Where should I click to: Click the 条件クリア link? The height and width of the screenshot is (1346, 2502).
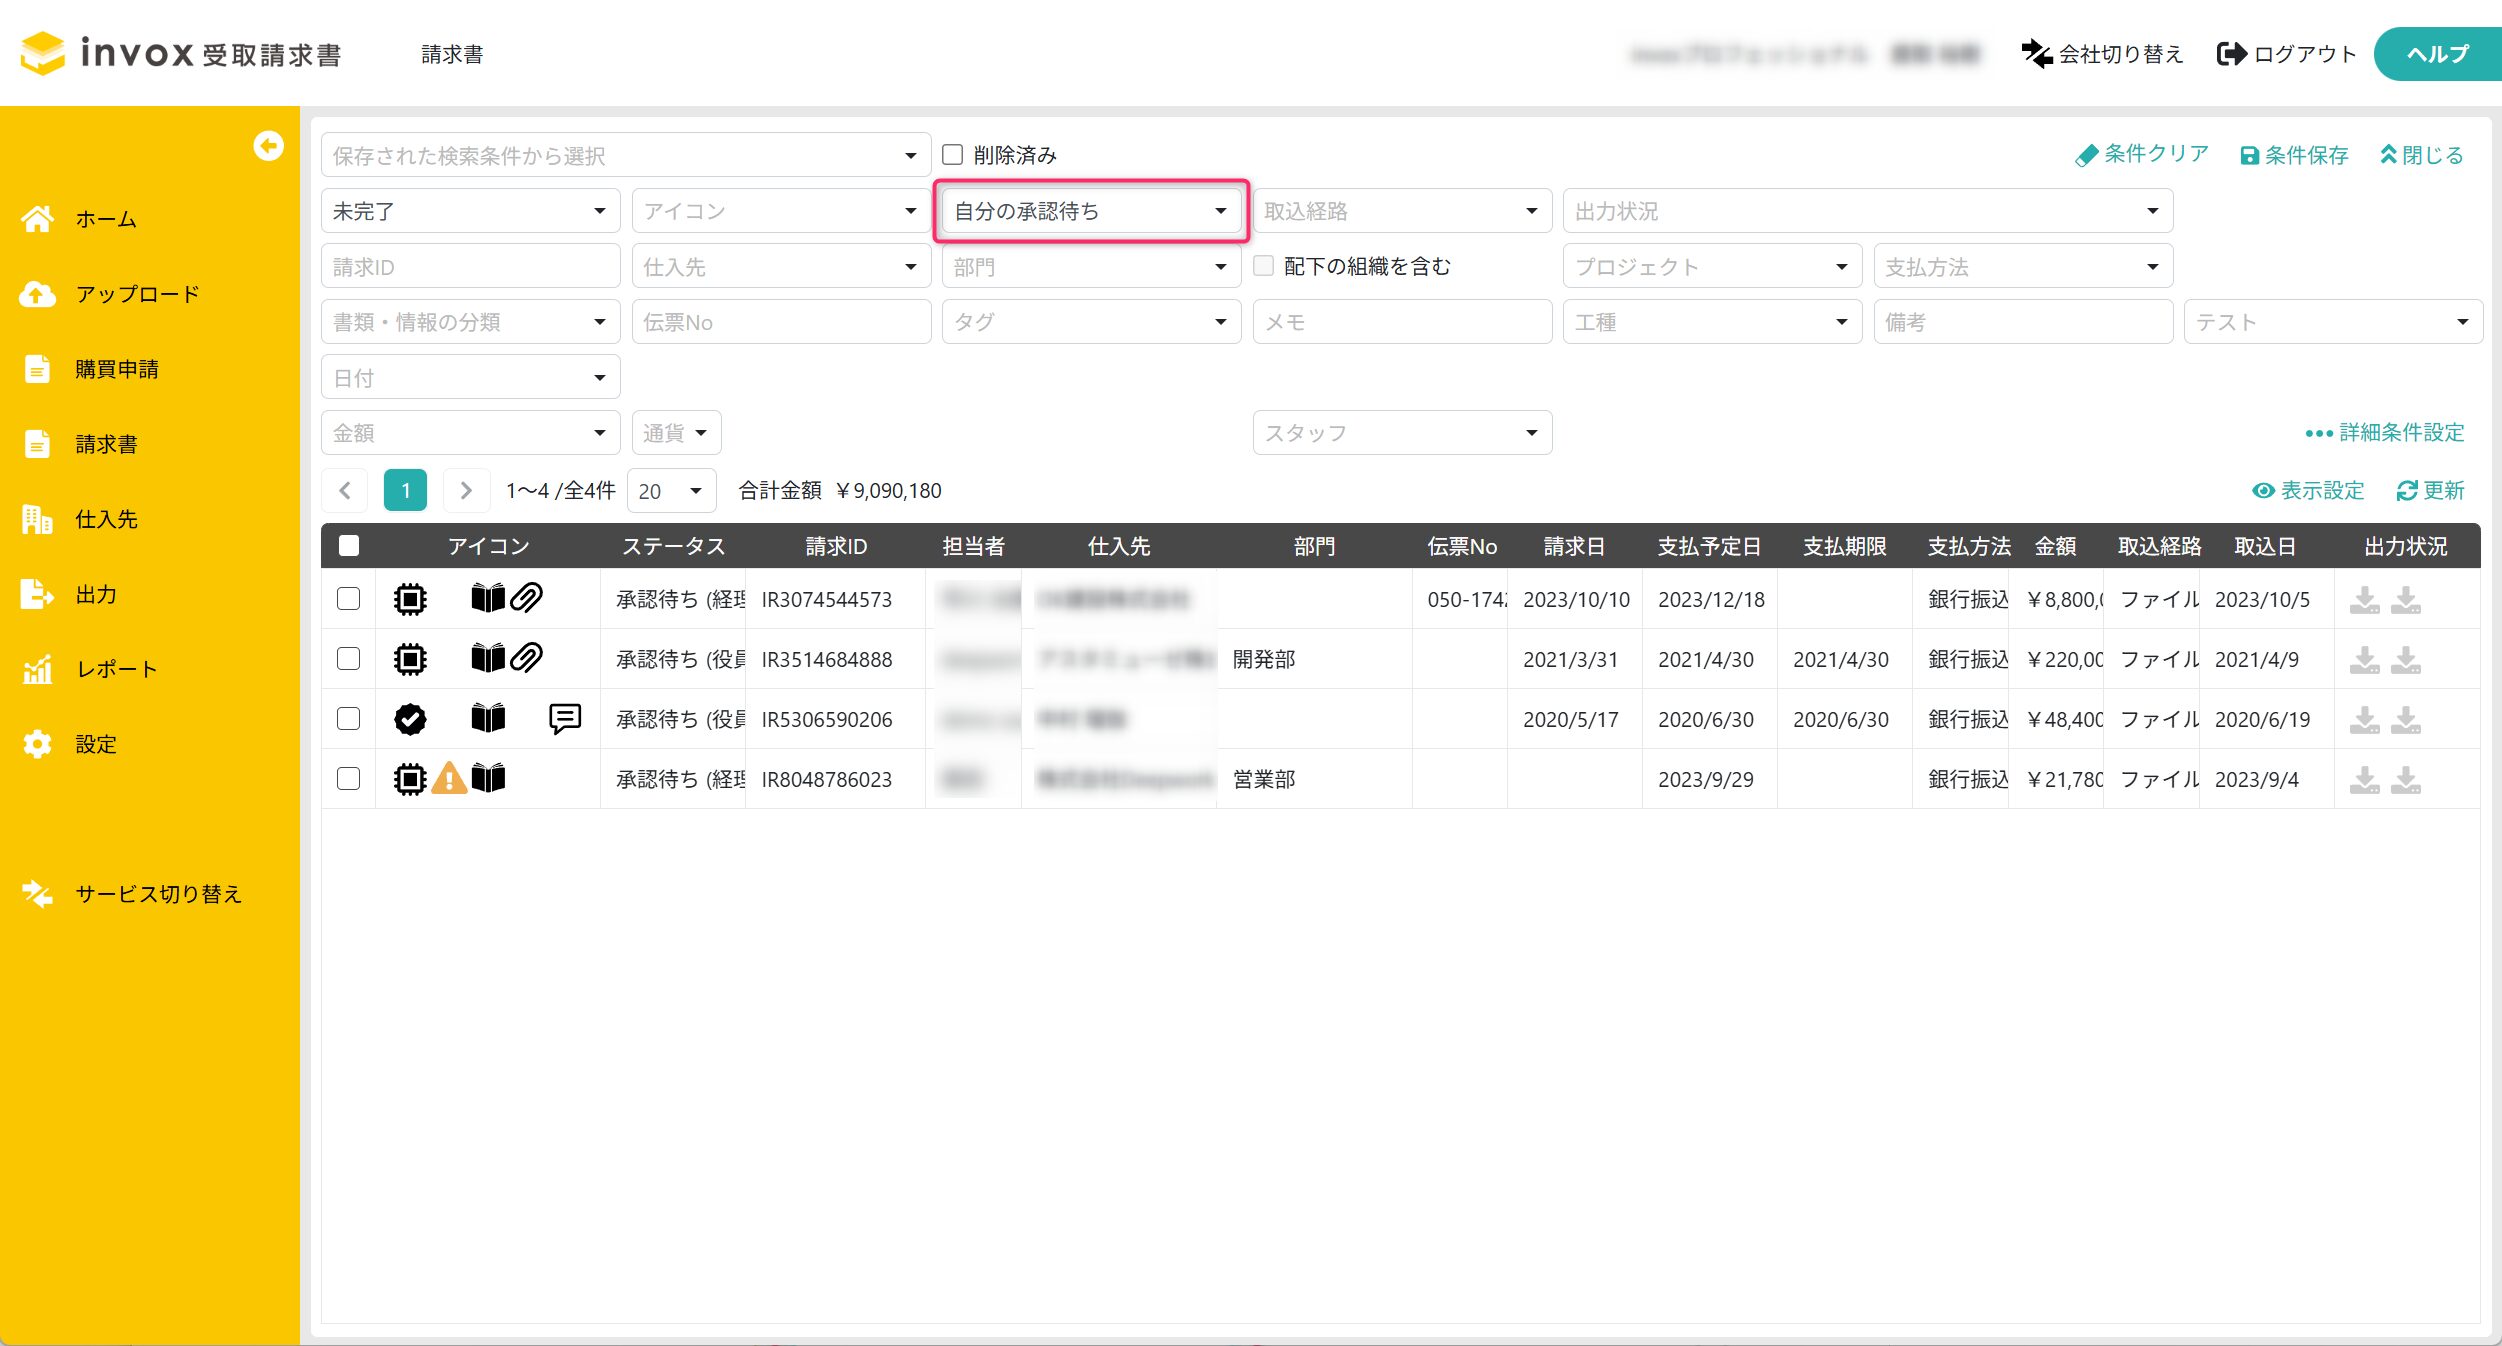[2141, 155]
